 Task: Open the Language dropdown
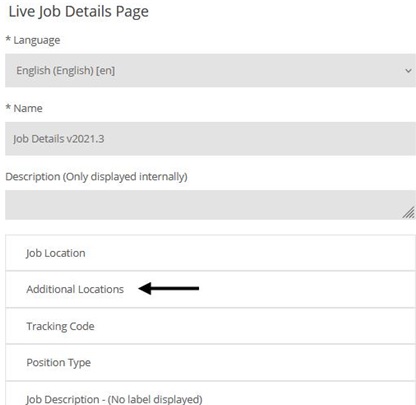(210, 70)
